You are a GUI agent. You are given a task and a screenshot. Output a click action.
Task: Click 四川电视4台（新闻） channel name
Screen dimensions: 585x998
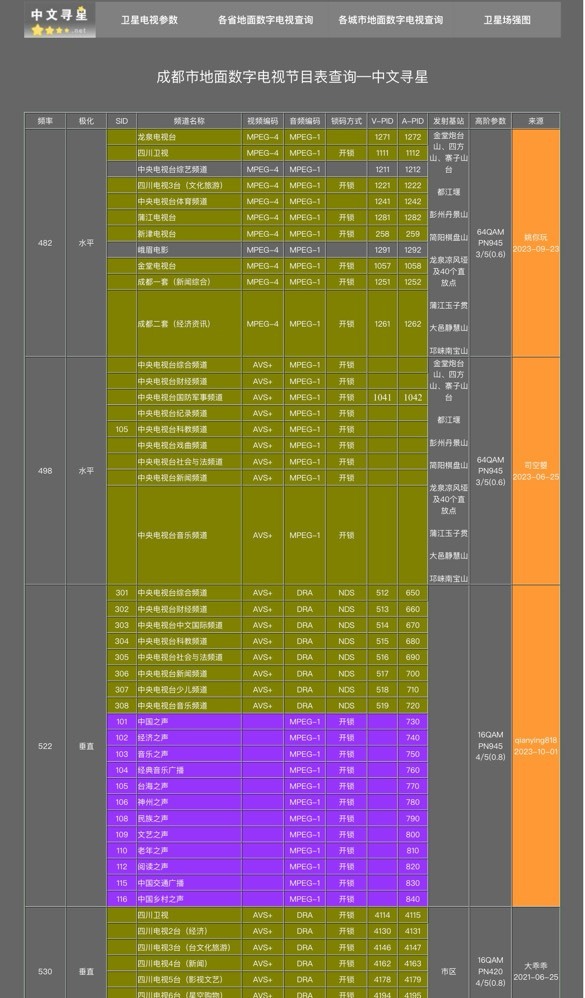[172, 964]
